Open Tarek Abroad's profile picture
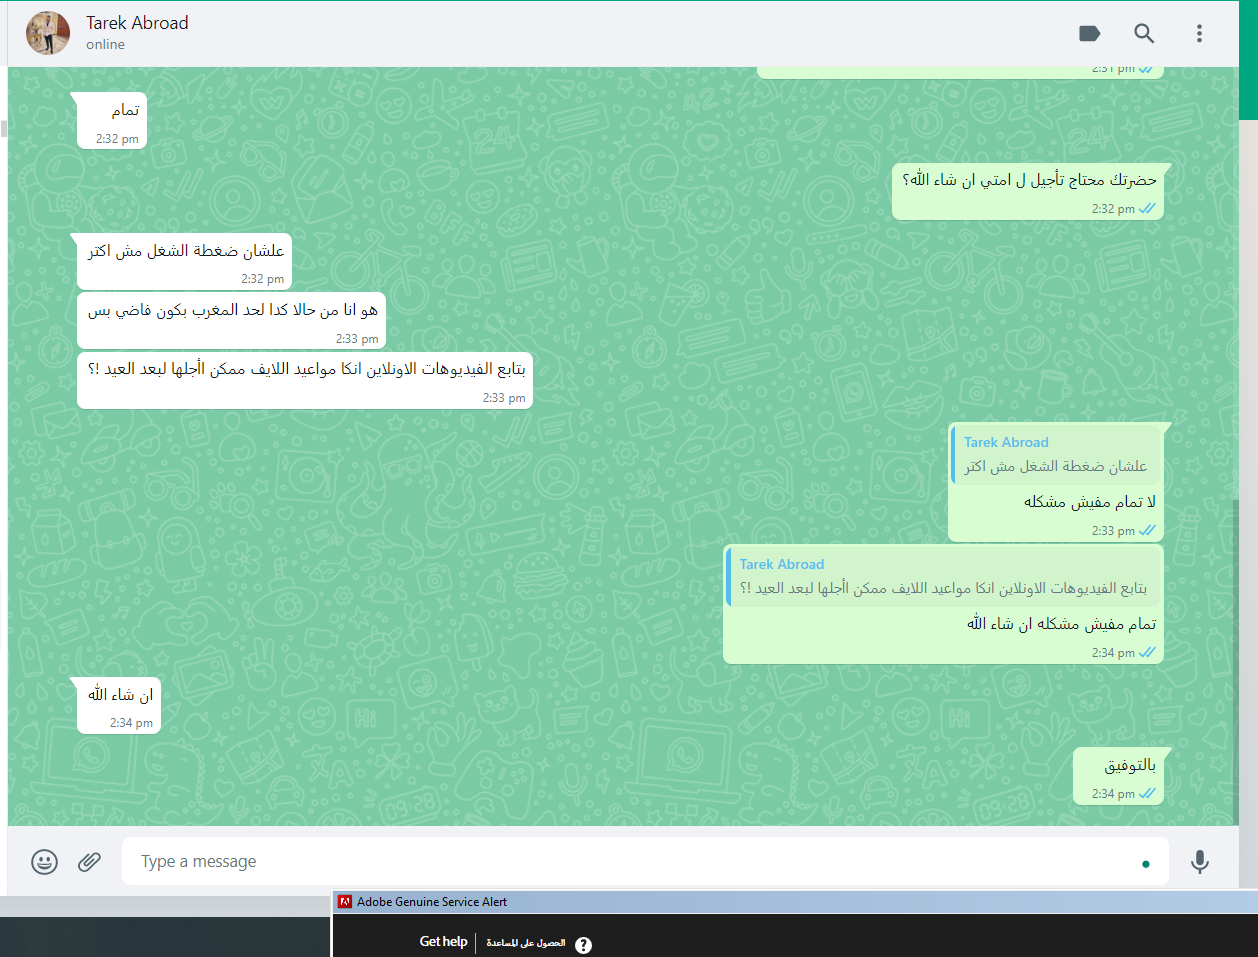 tap(48, 33)
